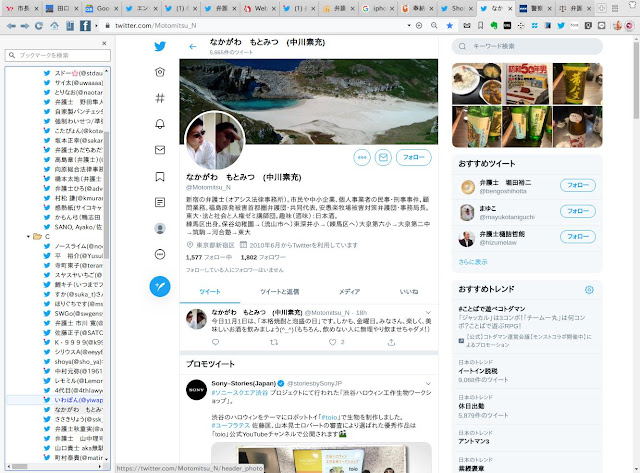
Task: Open #ことばで遊べコトダマン trend
Action: [x=491, y=309]
